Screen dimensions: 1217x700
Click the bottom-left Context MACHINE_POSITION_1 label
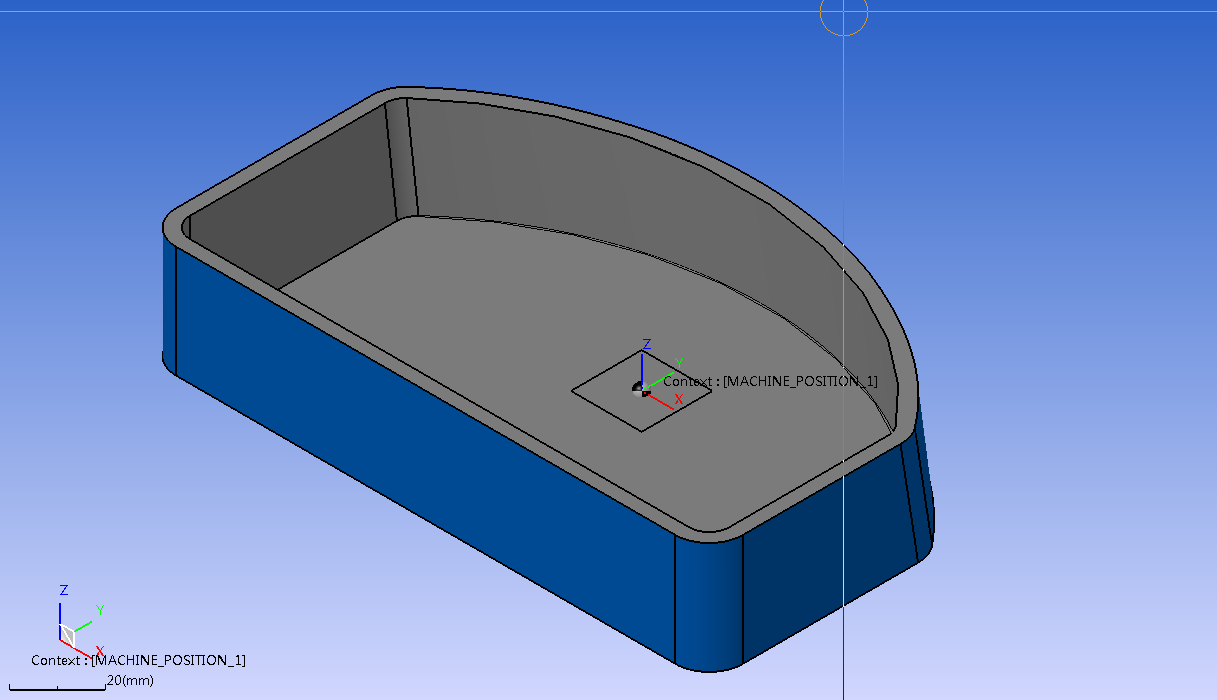point(138,660)
